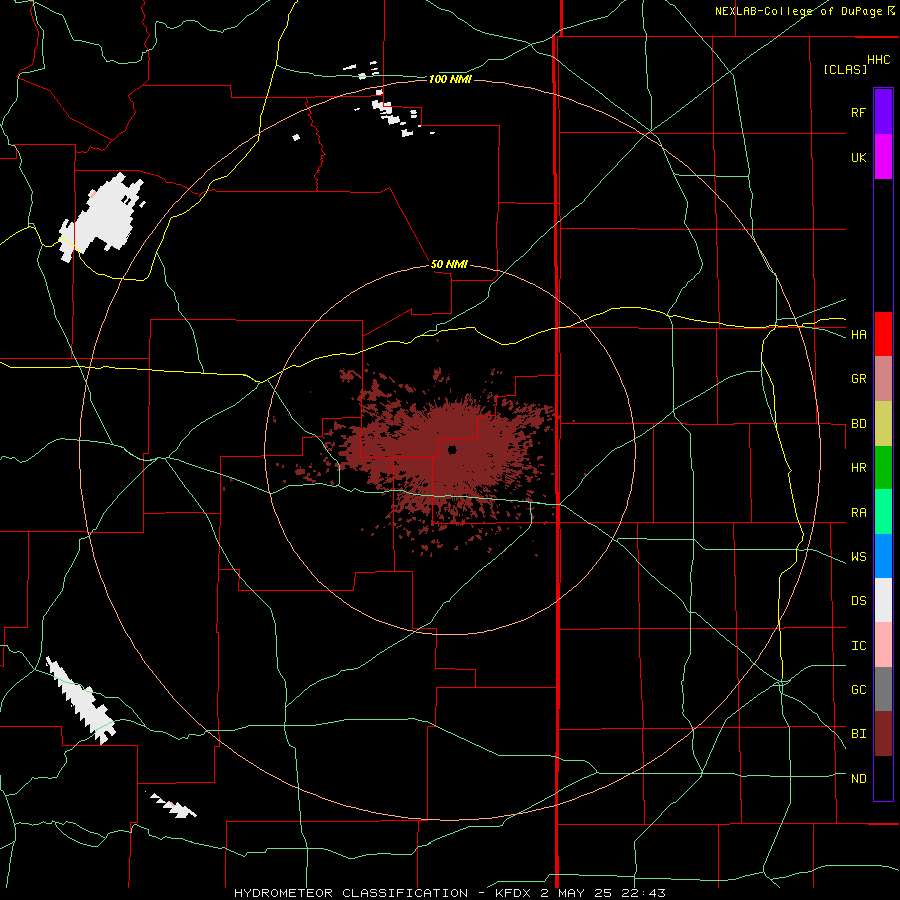900x900 pixels.
Task: Click the HA red legend color block
Action: pyautogui.click(x=883, y=334)
